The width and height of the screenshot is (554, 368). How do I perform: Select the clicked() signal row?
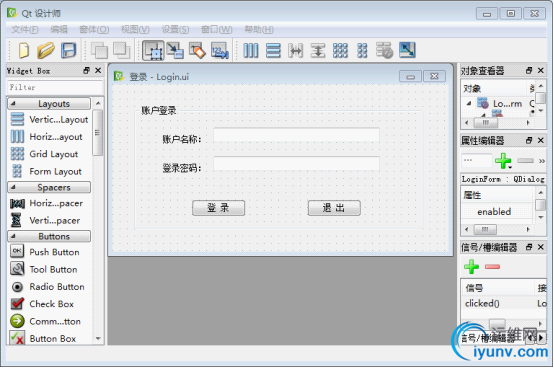click(x=503, y=303)
